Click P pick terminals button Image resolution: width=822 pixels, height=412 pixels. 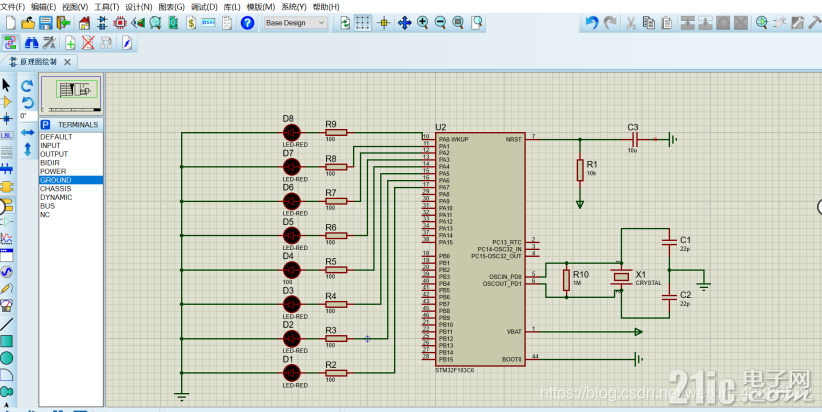[x=46, y=125]
